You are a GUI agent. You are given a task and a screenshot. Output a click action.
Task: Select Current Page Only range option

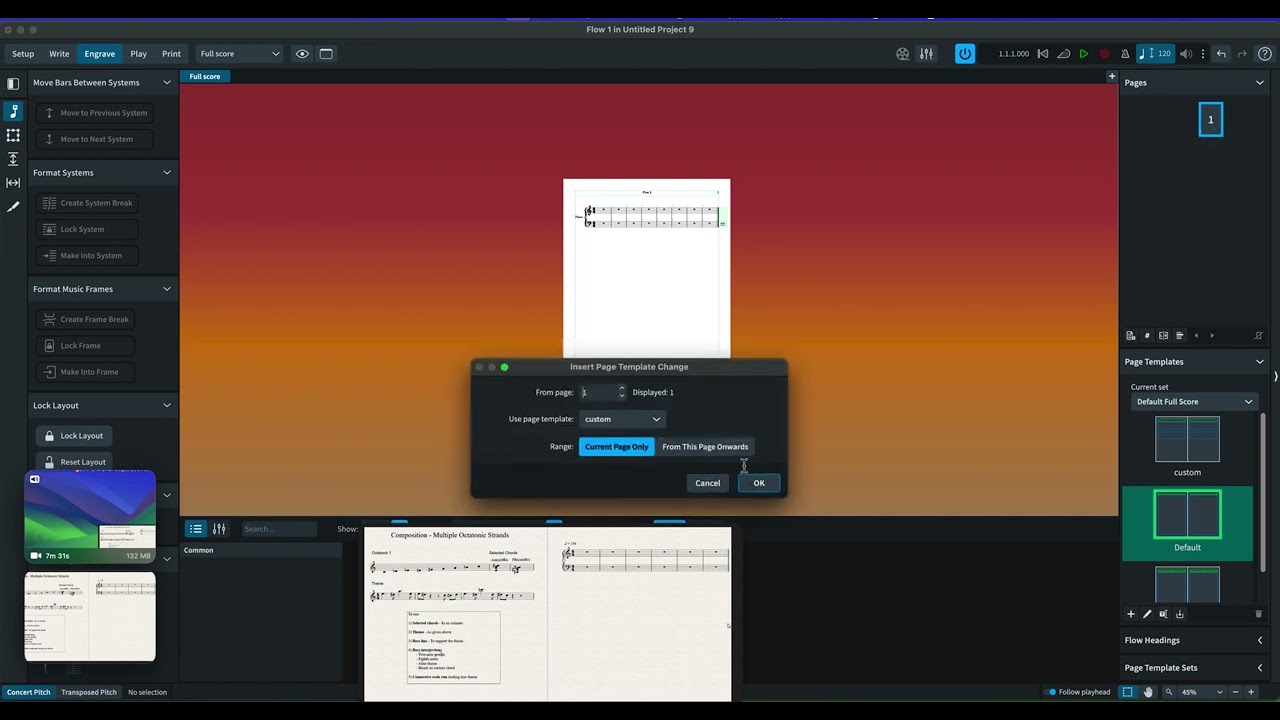click(x=616, y=447)
